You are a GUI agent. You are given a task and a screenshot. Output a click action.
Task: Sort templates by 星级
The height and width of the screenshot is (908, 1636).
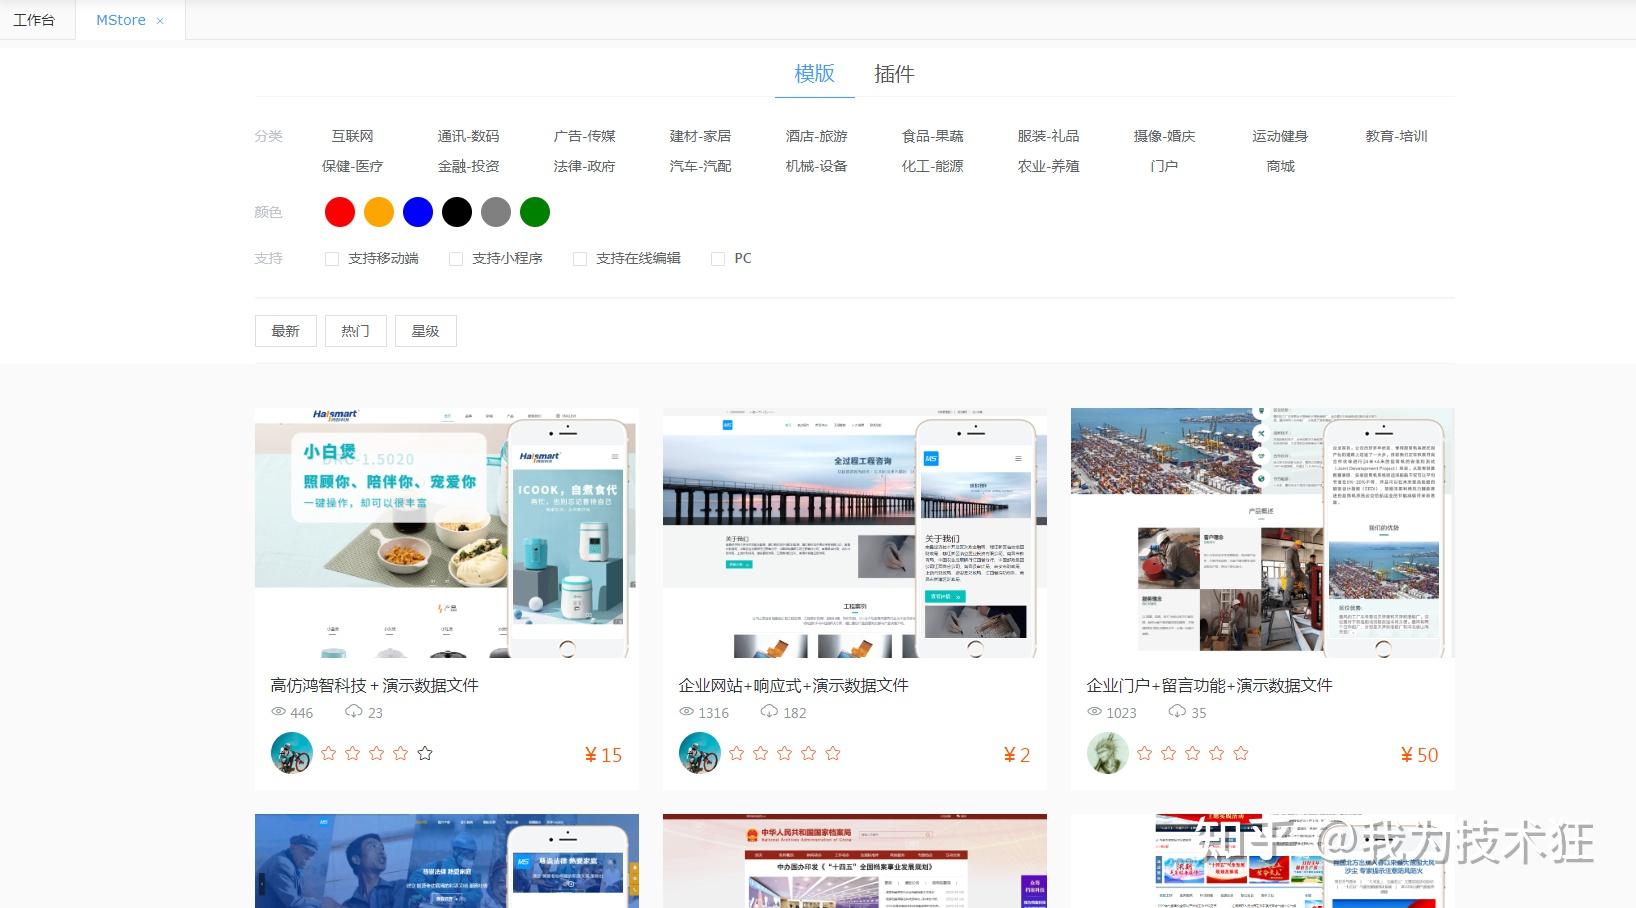coord(425,330)
